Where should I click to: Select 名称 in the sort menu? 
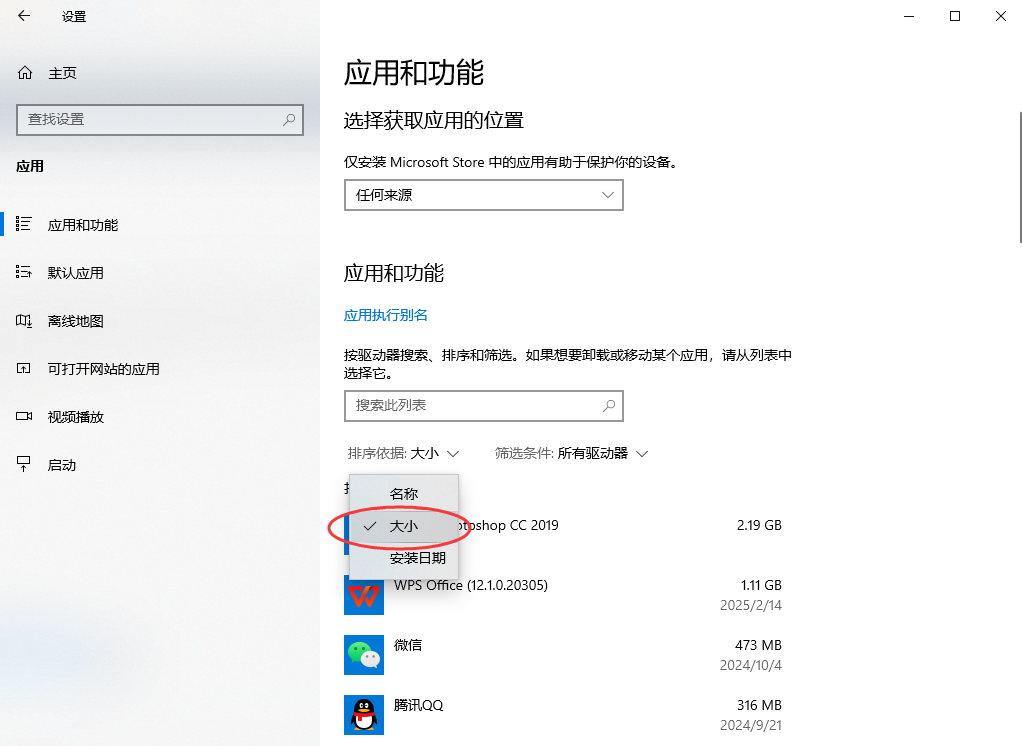(404, 493)
